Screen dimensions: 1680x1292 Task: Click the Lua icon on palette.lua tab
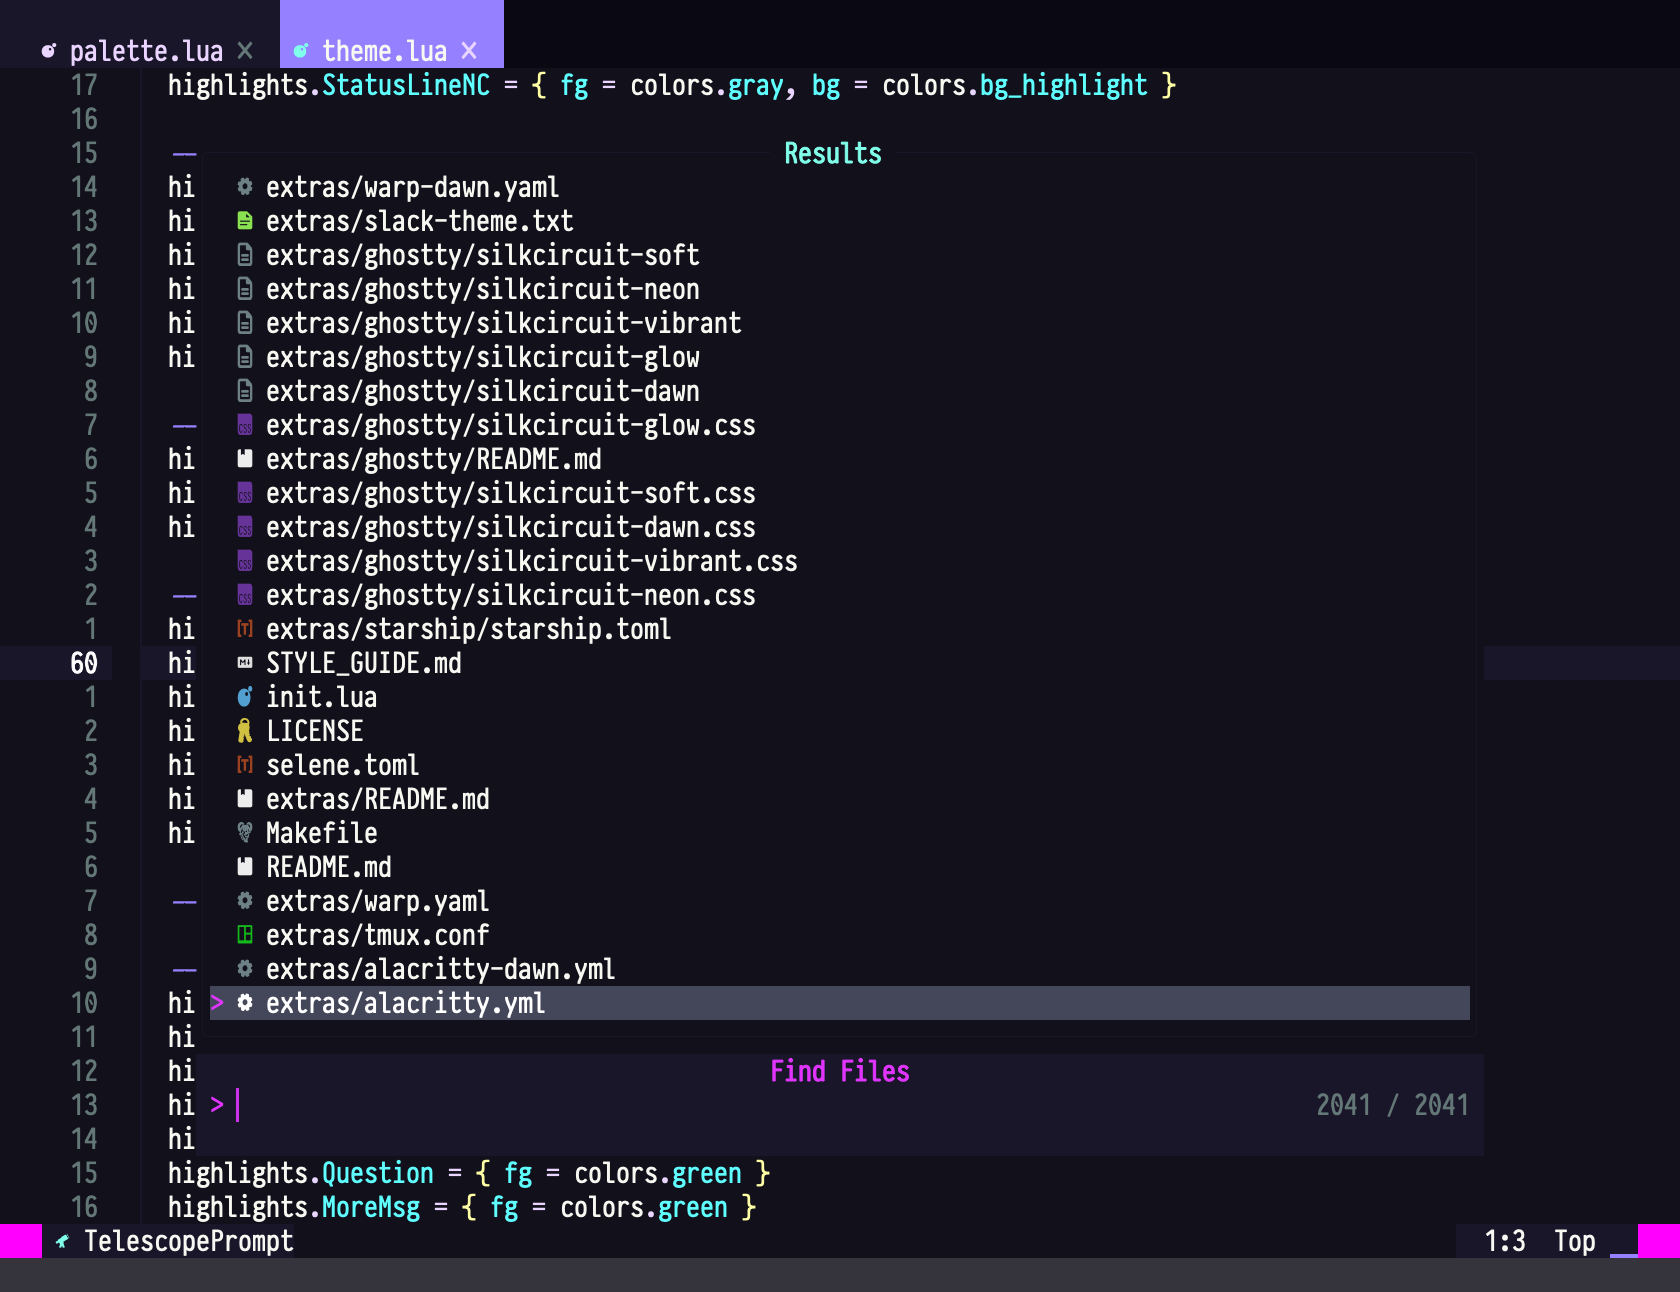(x=48, y=51)
